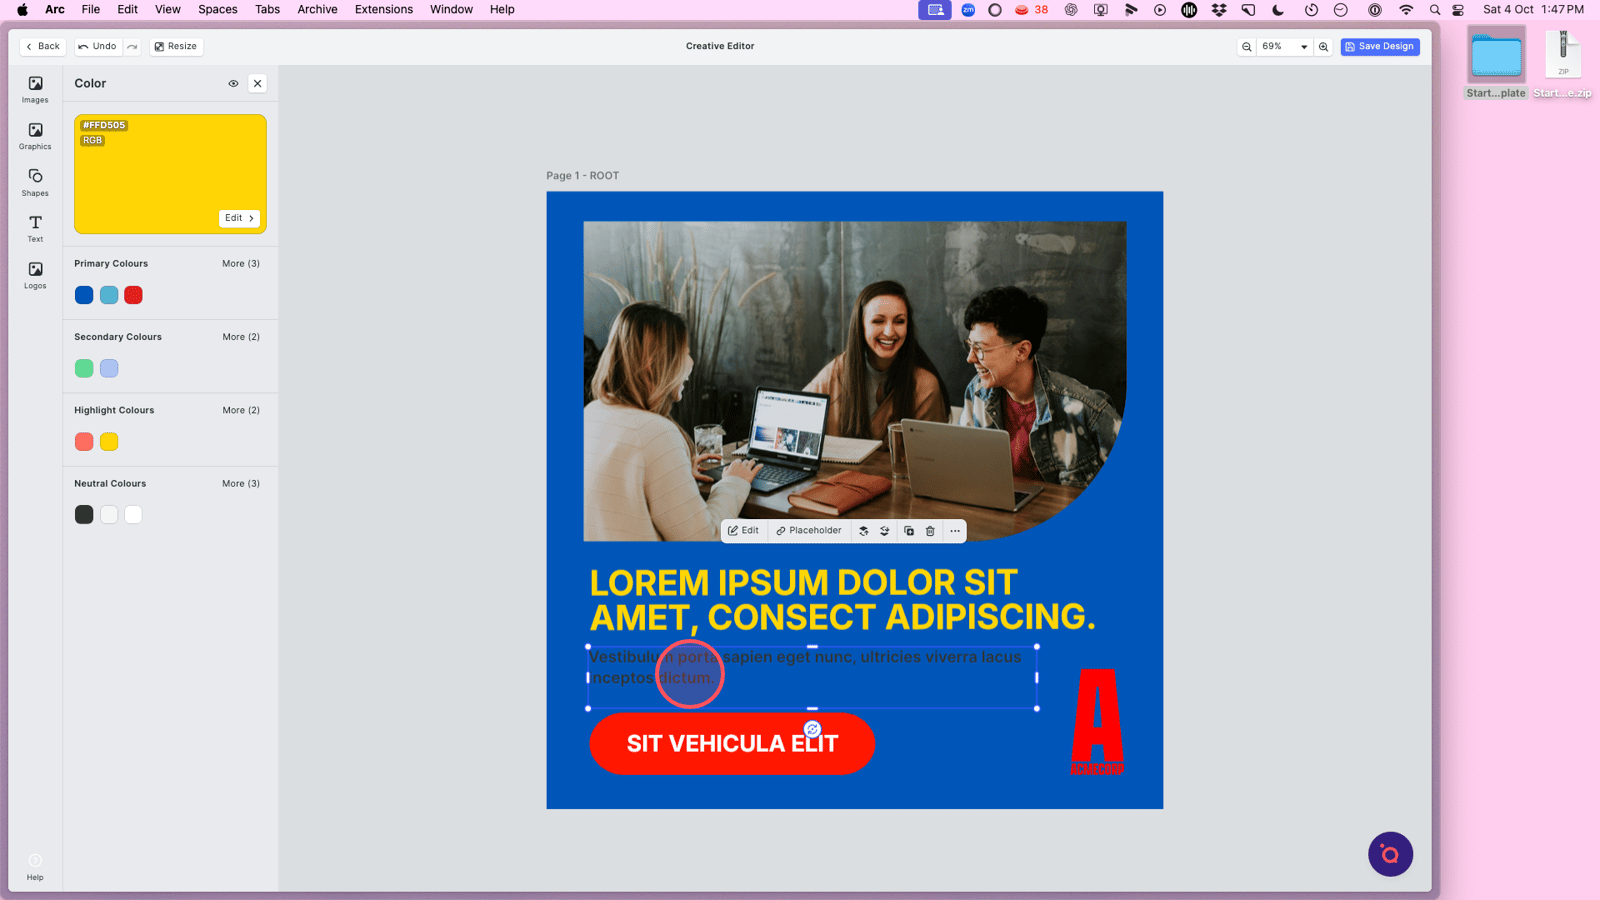
Task: Pick the red Primary Colours swatch
Action: [x=133, y=295]
